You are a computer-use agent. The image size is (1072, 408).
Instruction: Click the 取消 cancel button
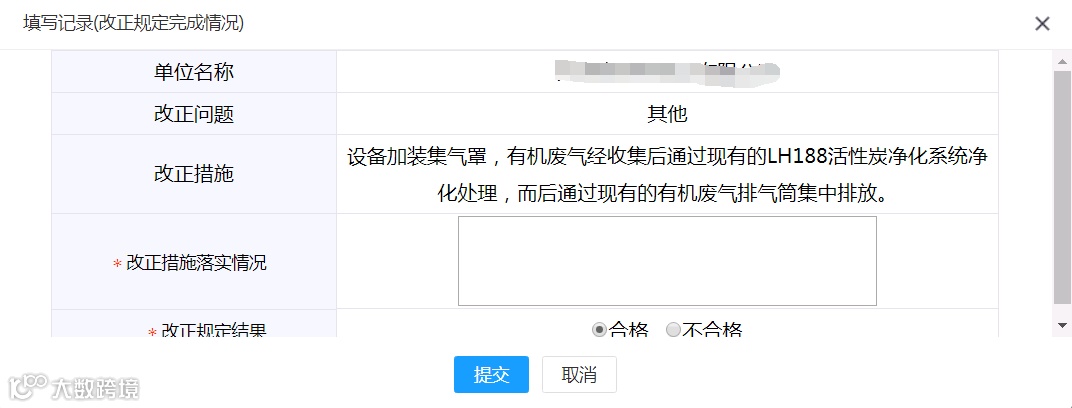579,375
